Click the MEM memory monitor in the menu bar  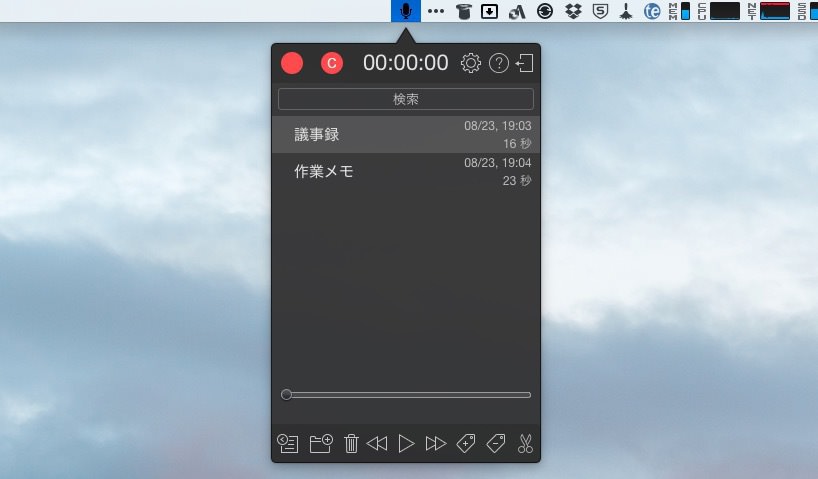click(x=679, y=11)
